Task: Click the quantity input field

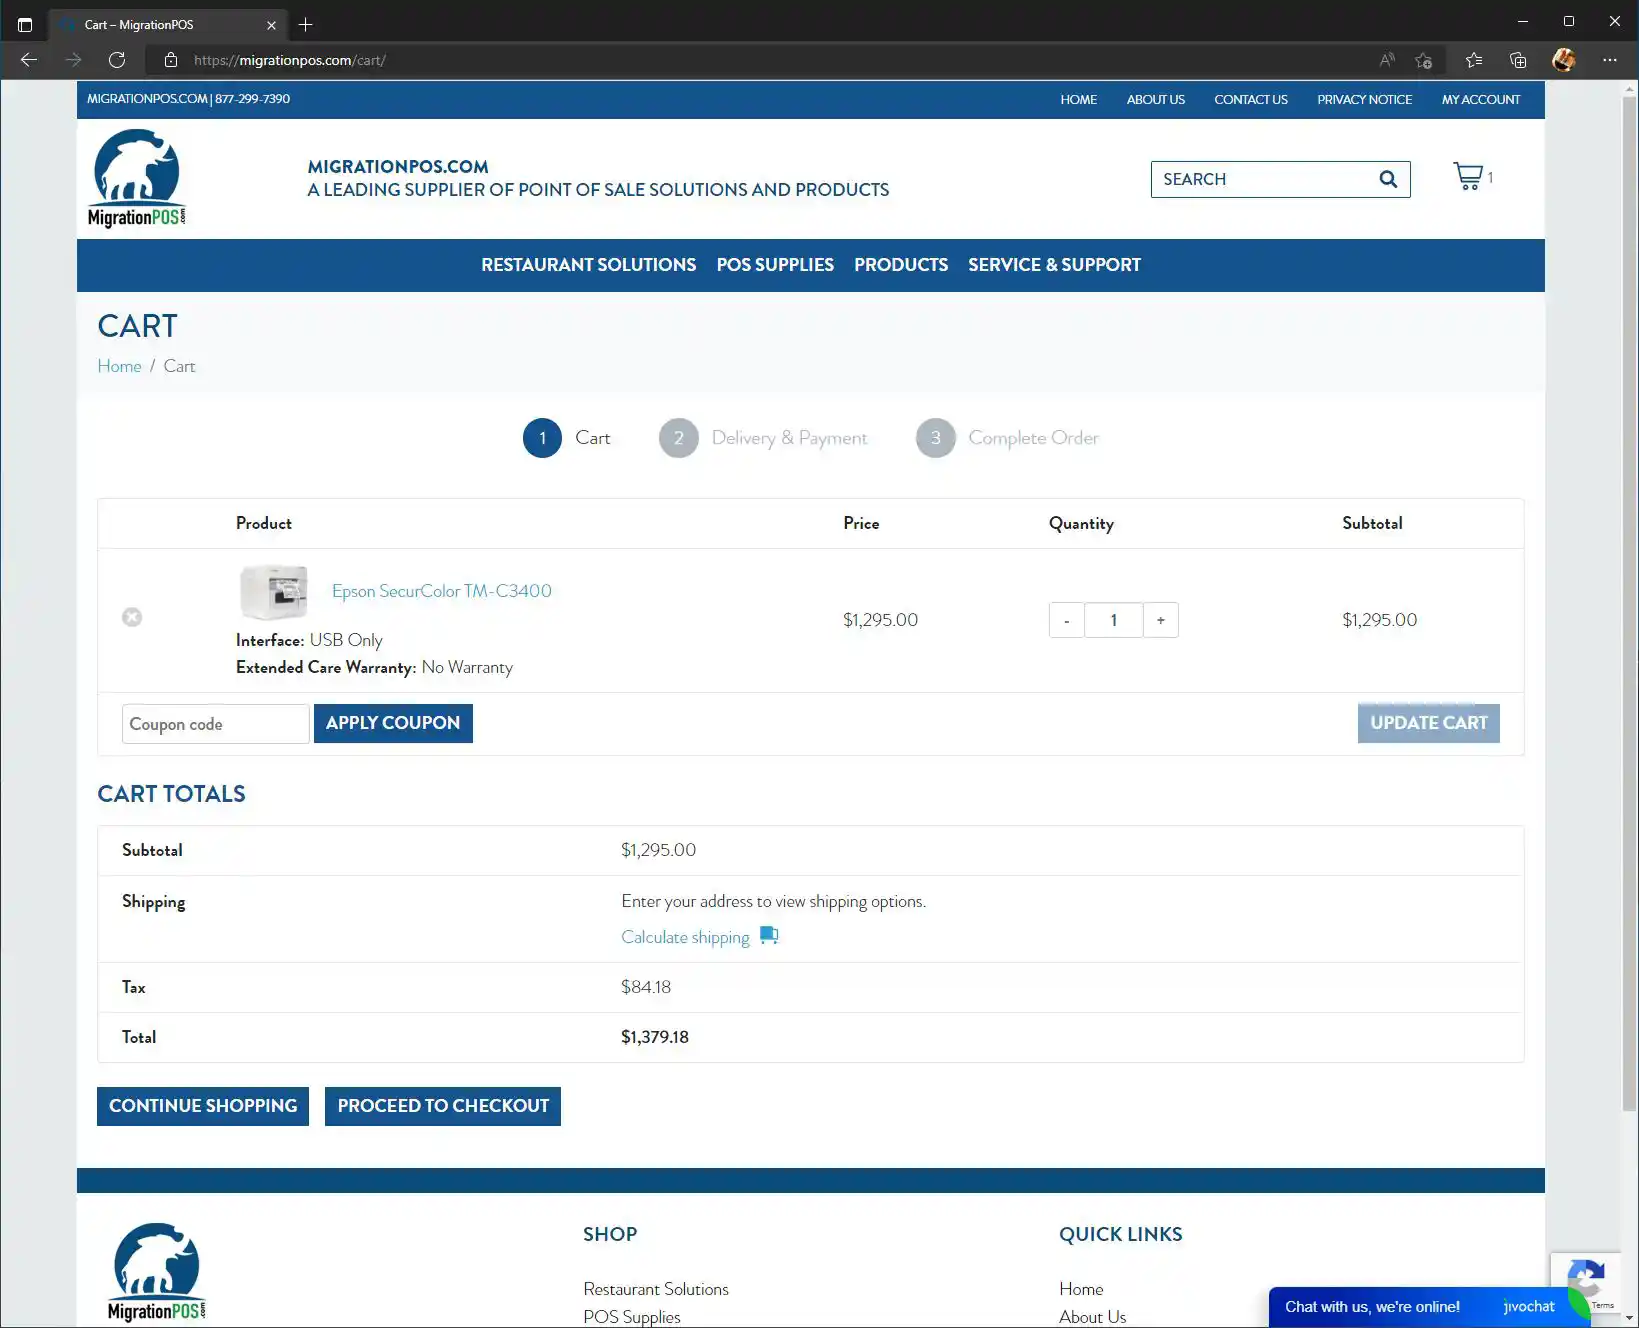Action: click(1114, 620)
